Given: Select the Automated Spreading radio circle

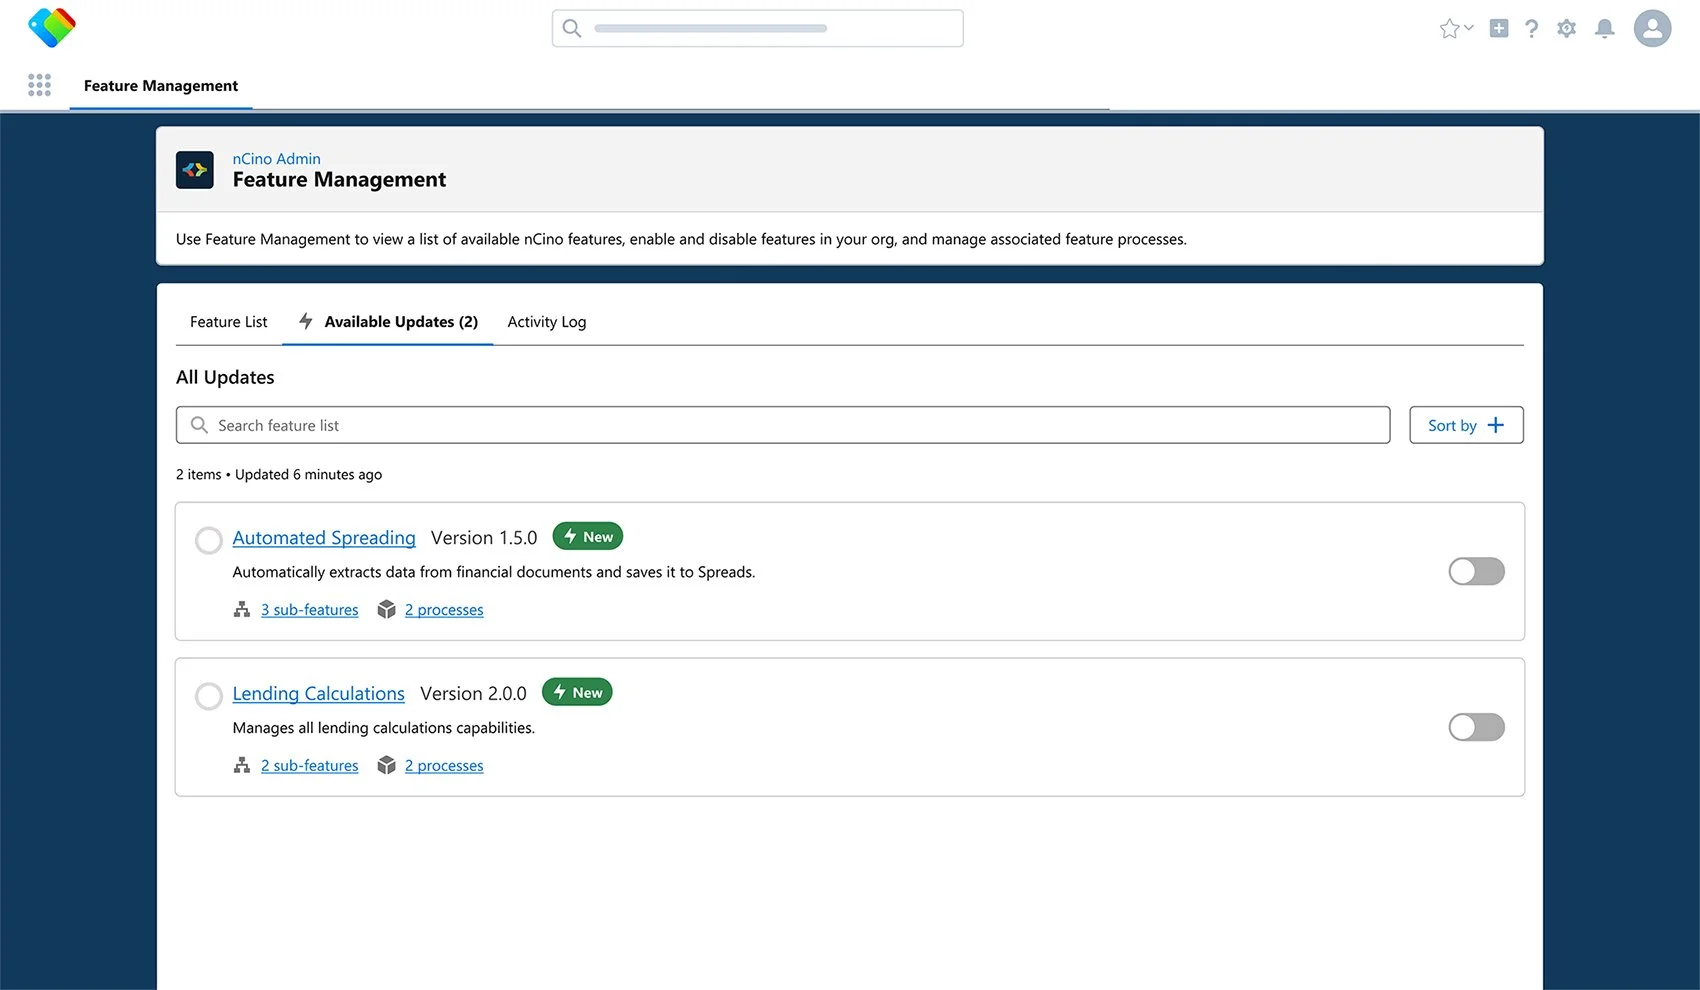Looking at the screenshot, I should 209,540.
